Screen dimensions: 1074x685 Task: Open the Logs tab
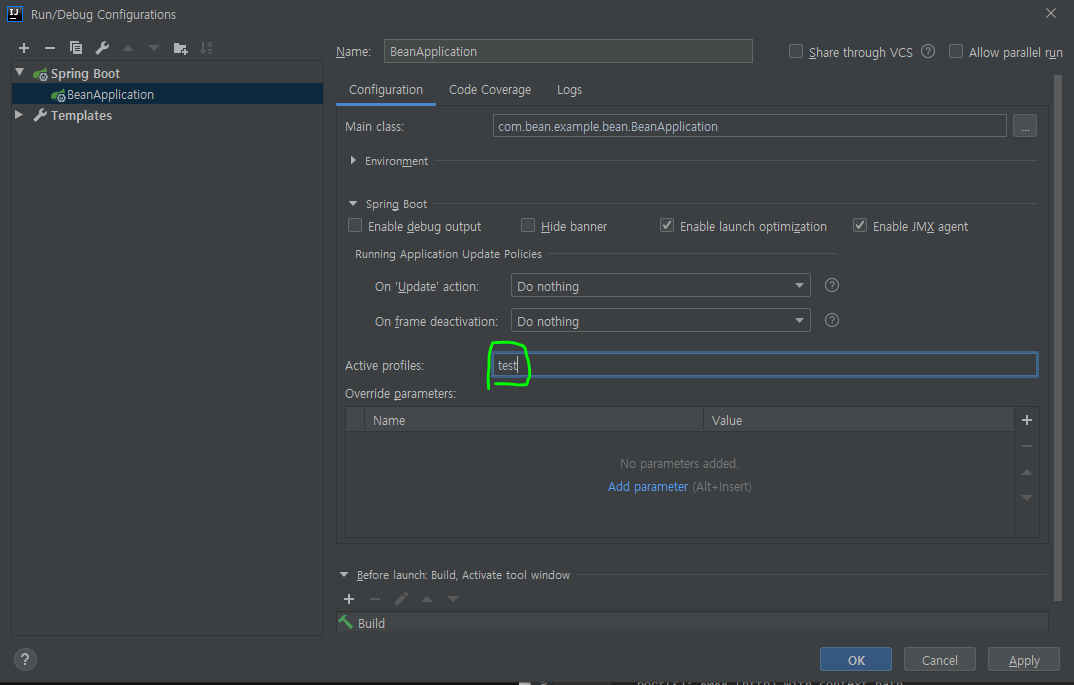[569, 90]
